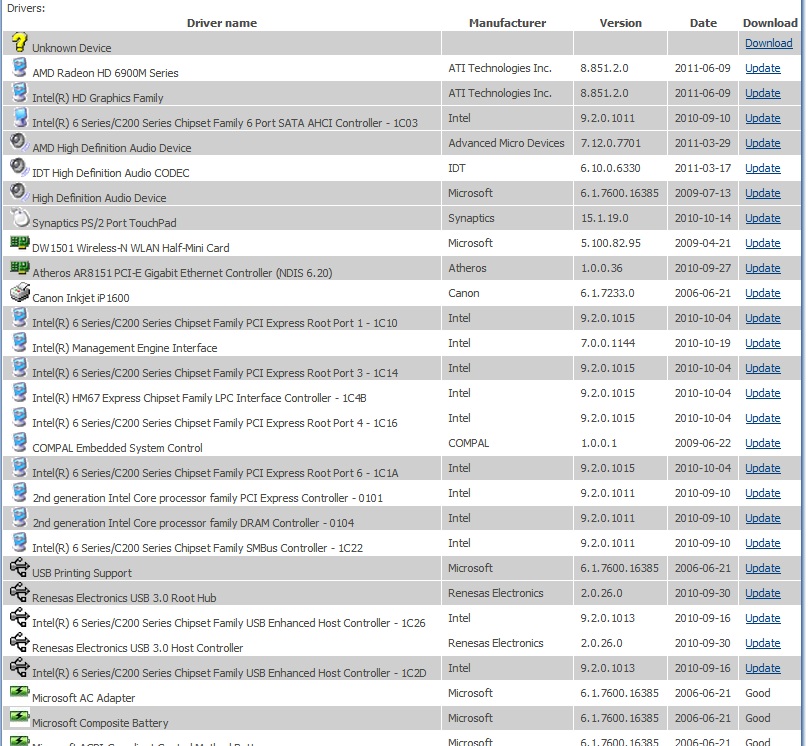This screenshot has height=746, width=808.
Task: Click the PCI Express Root Port 3 - 1C14 icon
Action: (x=20, y=367)
